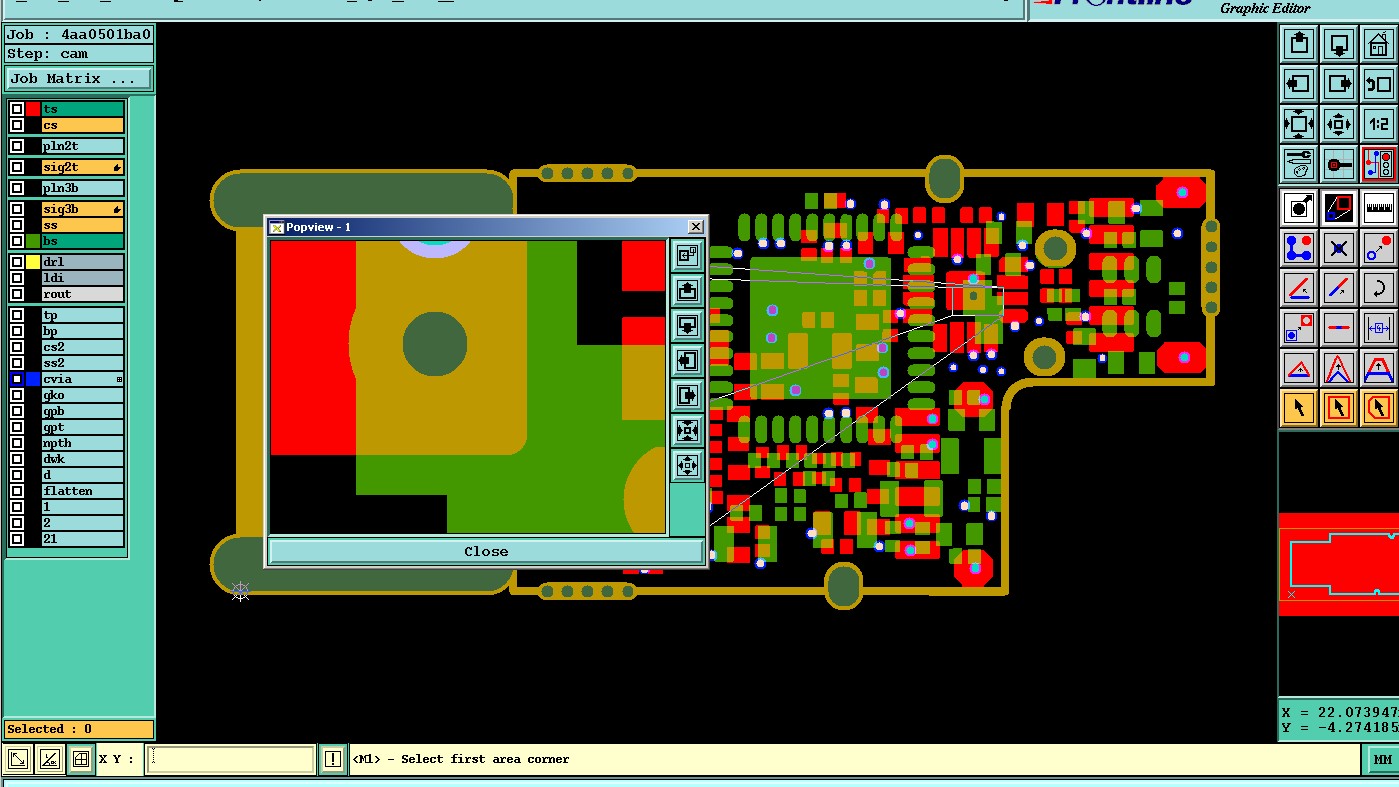Select the rectangle area selection arrow tool
1399x787 pixels.
tap(1339, 408)
